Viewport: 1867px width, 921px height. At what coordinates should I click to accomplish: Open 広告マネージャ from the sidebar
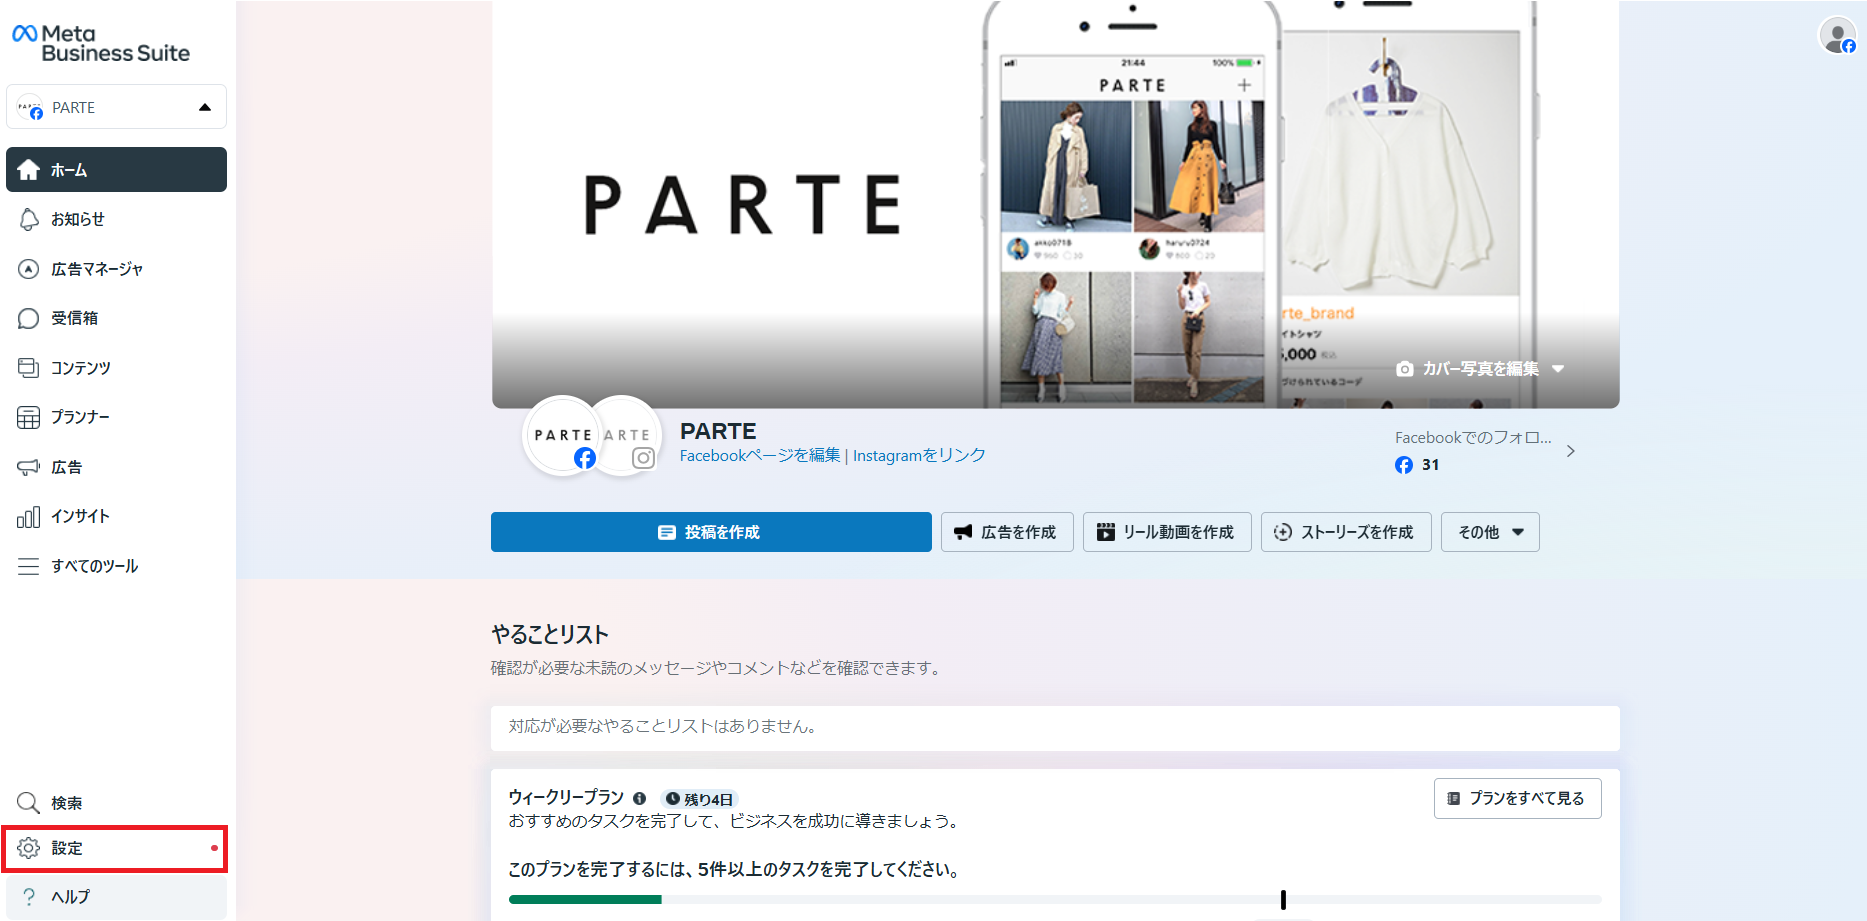pos(116,269)
